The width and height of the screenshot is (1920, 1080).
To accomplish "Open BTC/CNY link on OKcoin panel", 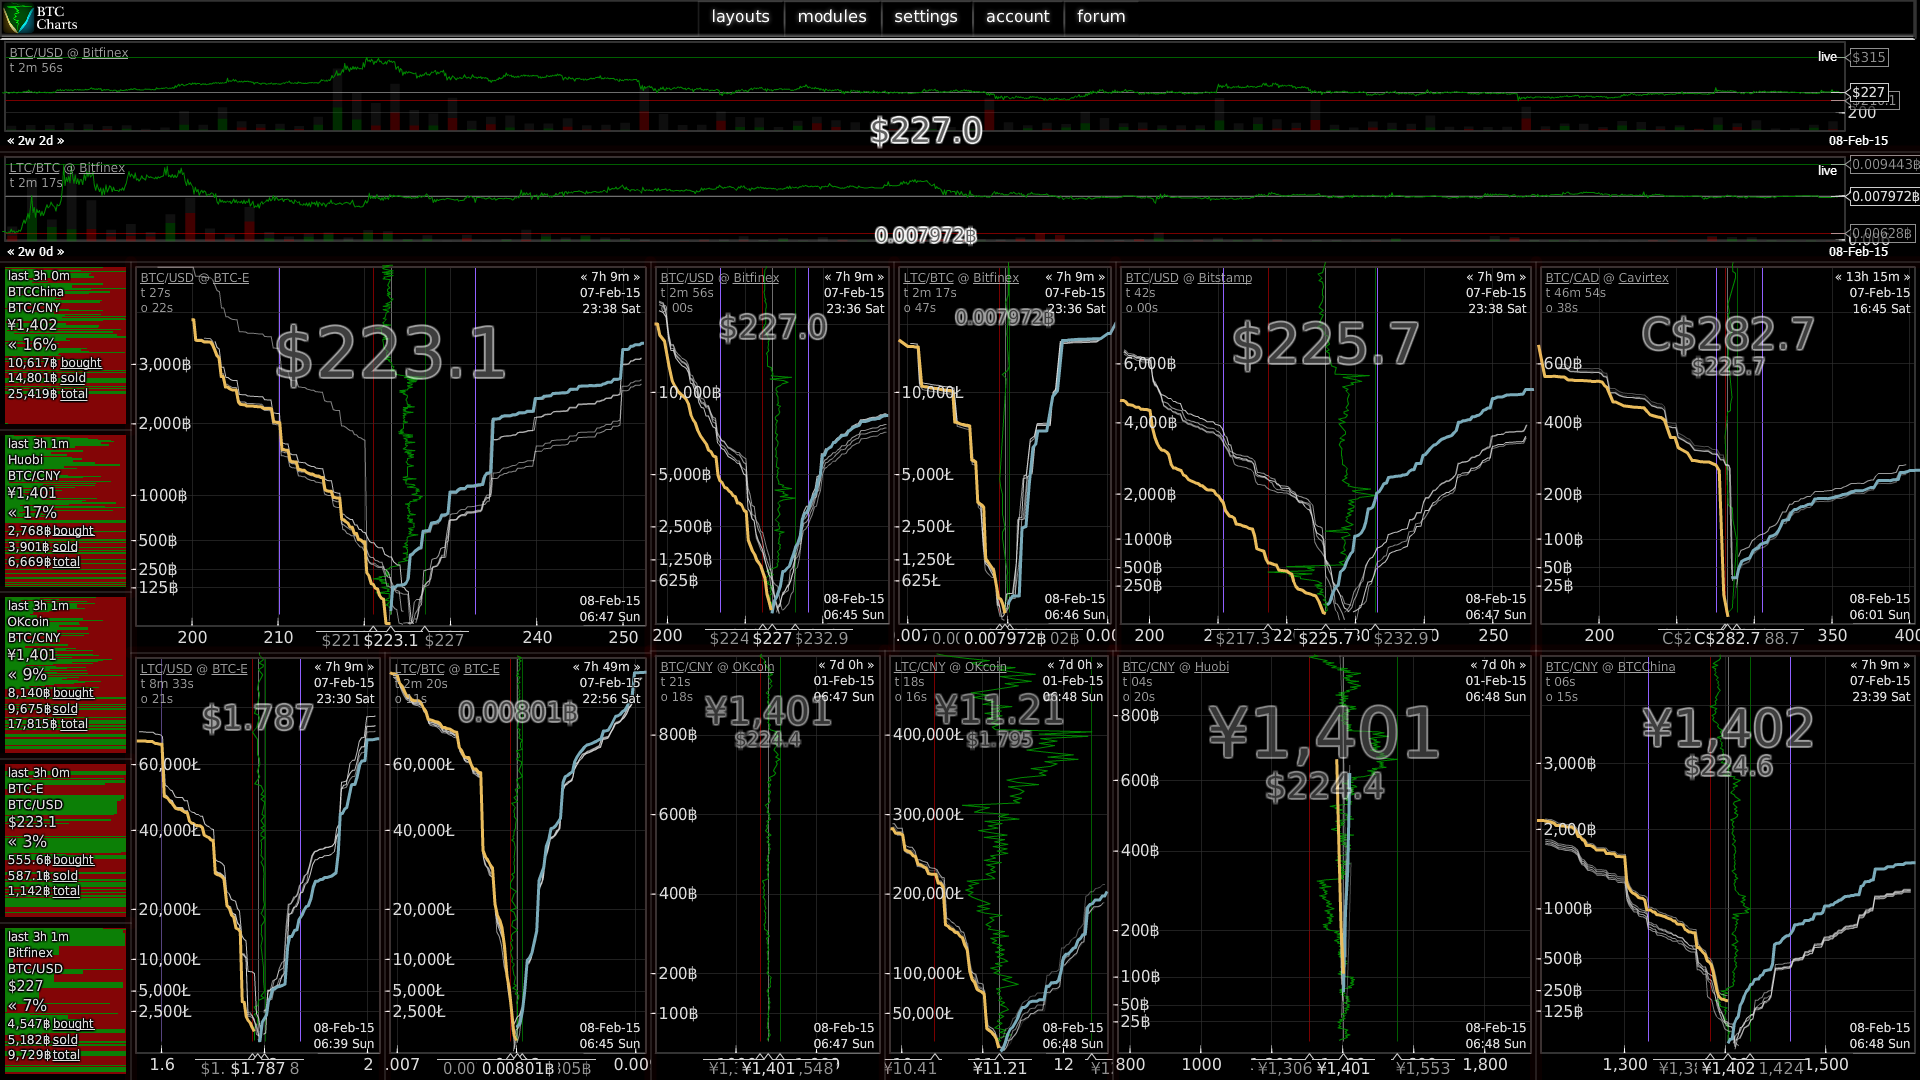I will pos(686,667).
